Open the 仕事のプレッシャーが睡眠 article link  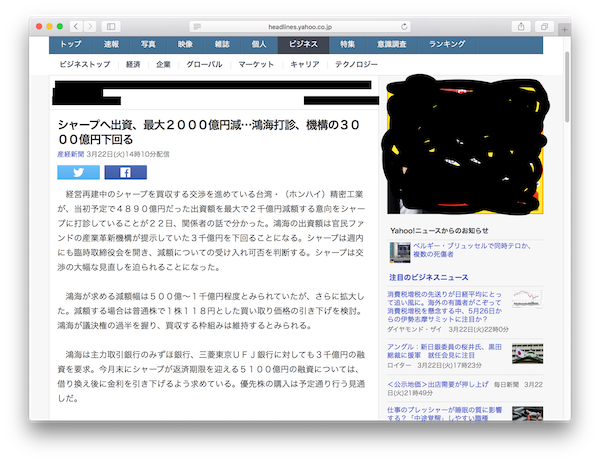tap(445, 414)
